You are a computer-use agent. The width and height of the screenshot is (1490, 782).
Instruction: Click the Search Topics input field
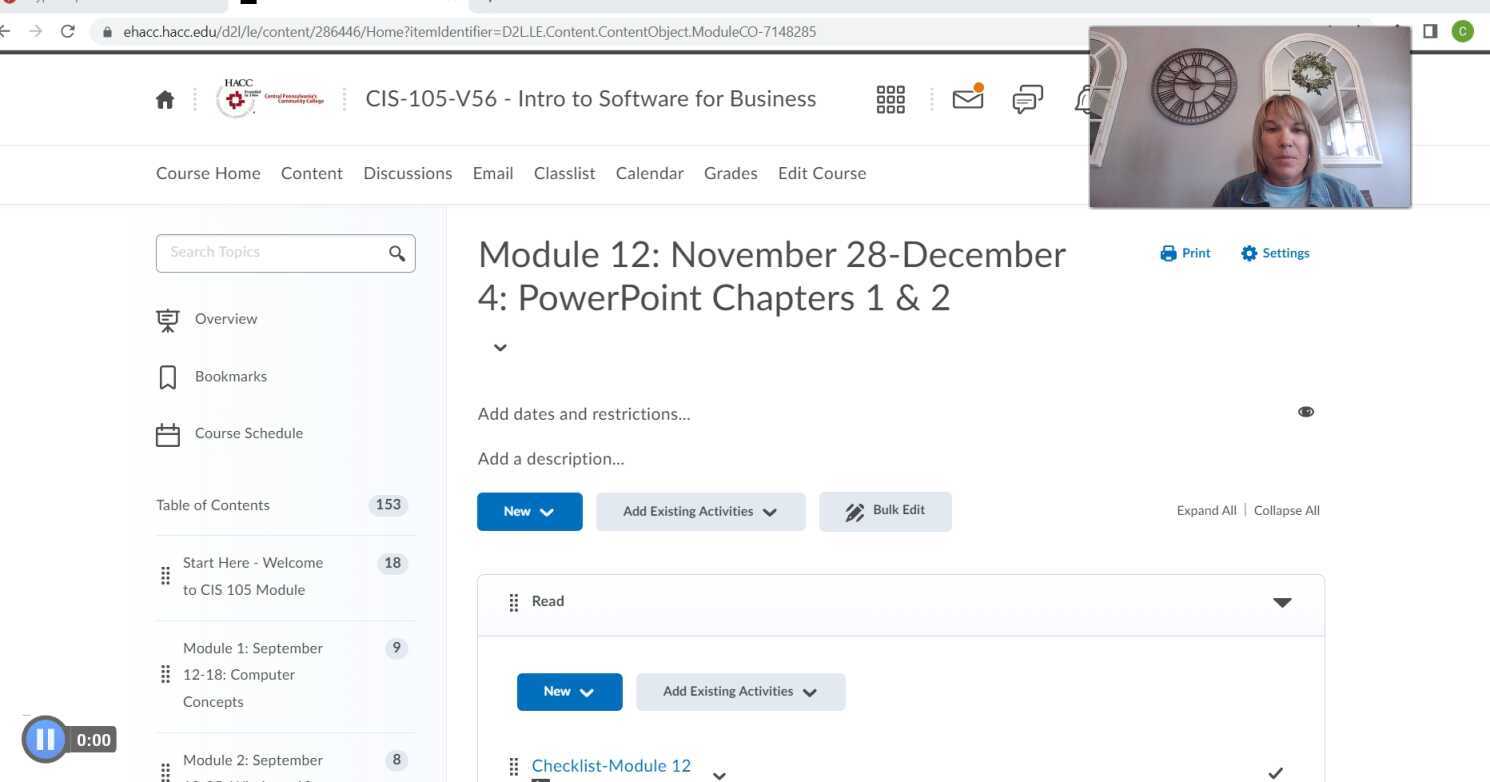coord(270,253)
